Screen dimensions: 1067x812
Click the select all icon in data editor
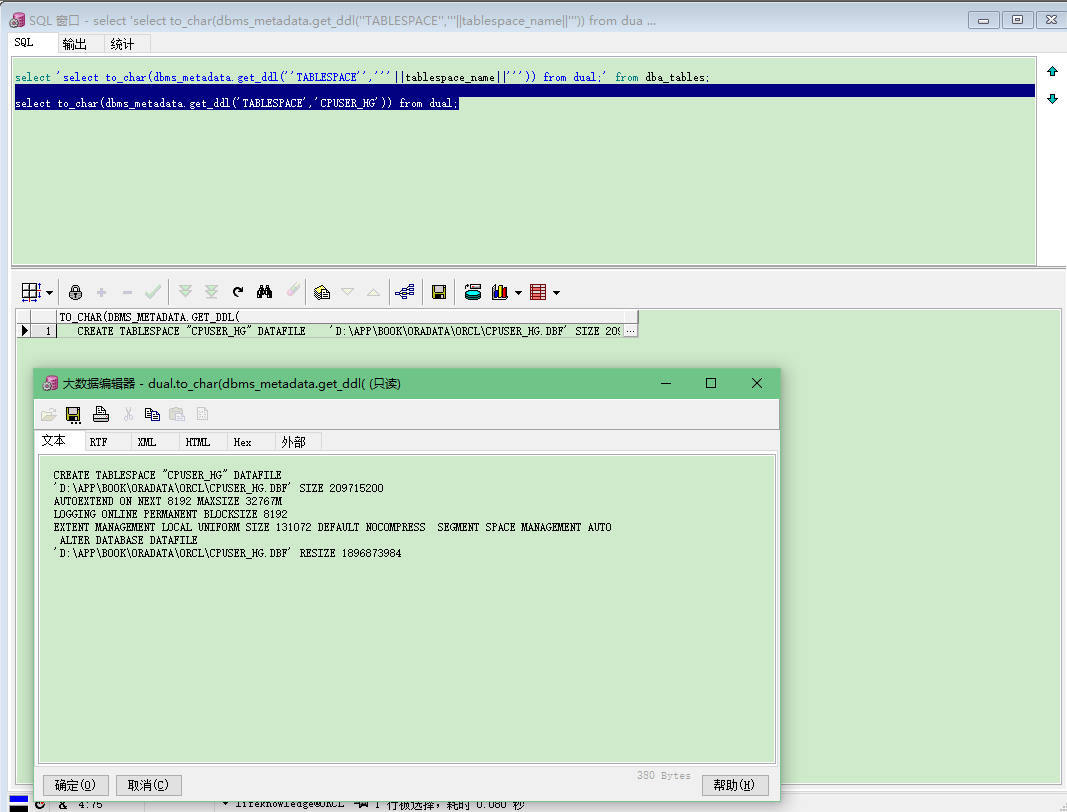pos(202,414)
